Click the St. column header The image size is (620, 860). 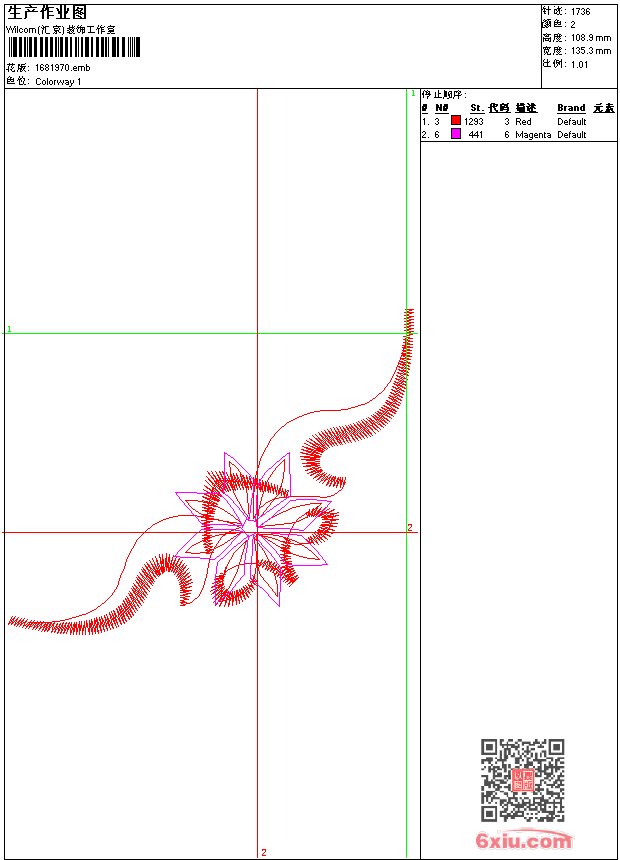tap(477, 108)
